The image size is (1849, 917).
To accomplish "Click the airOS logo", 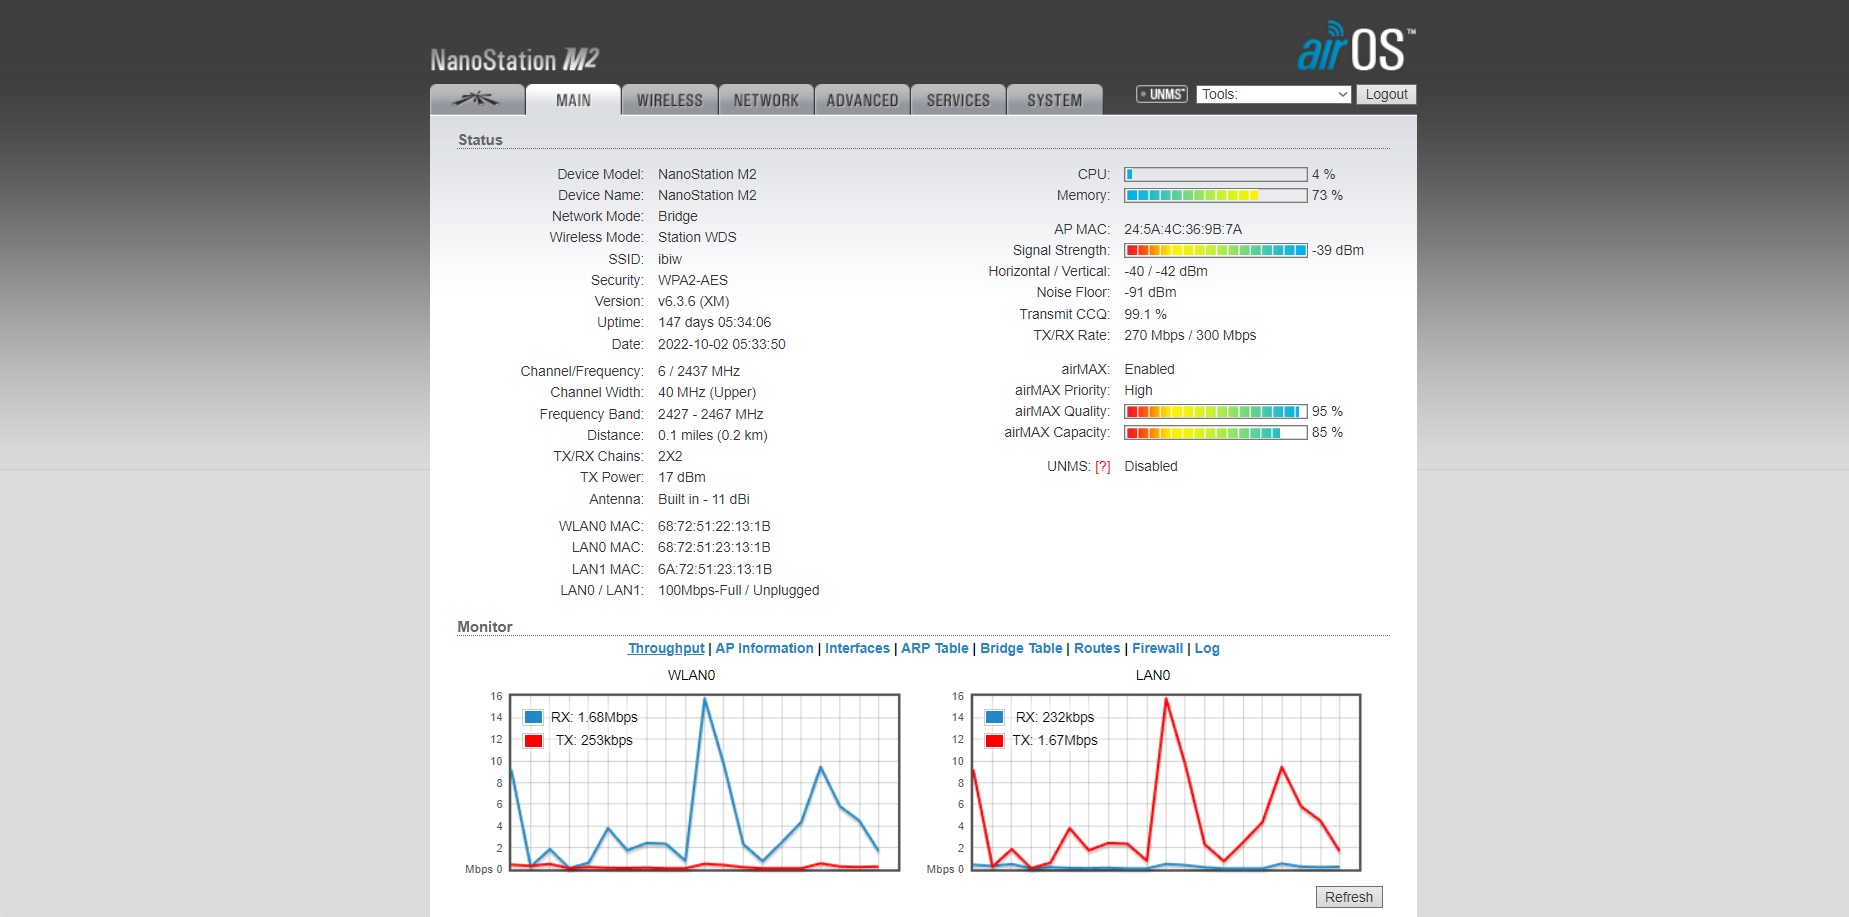I will pyautogui.click(x=1356, y=47).
